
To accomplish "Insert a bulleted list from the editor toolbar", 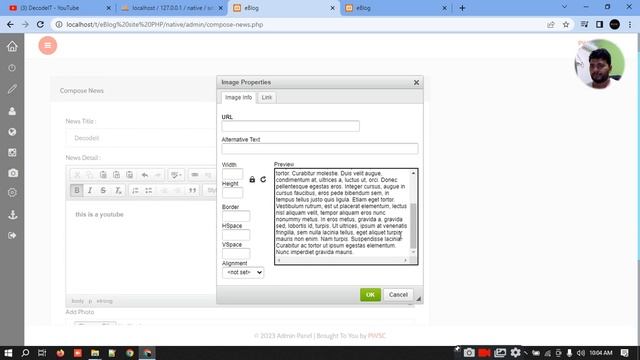I will (149, 190).
